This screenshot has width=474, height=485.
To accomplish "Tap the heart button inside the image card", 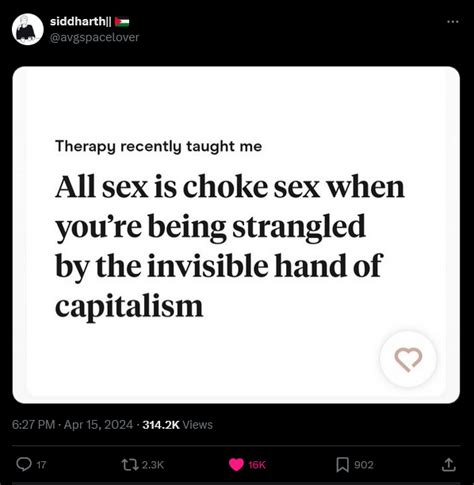I will (408, 359).
